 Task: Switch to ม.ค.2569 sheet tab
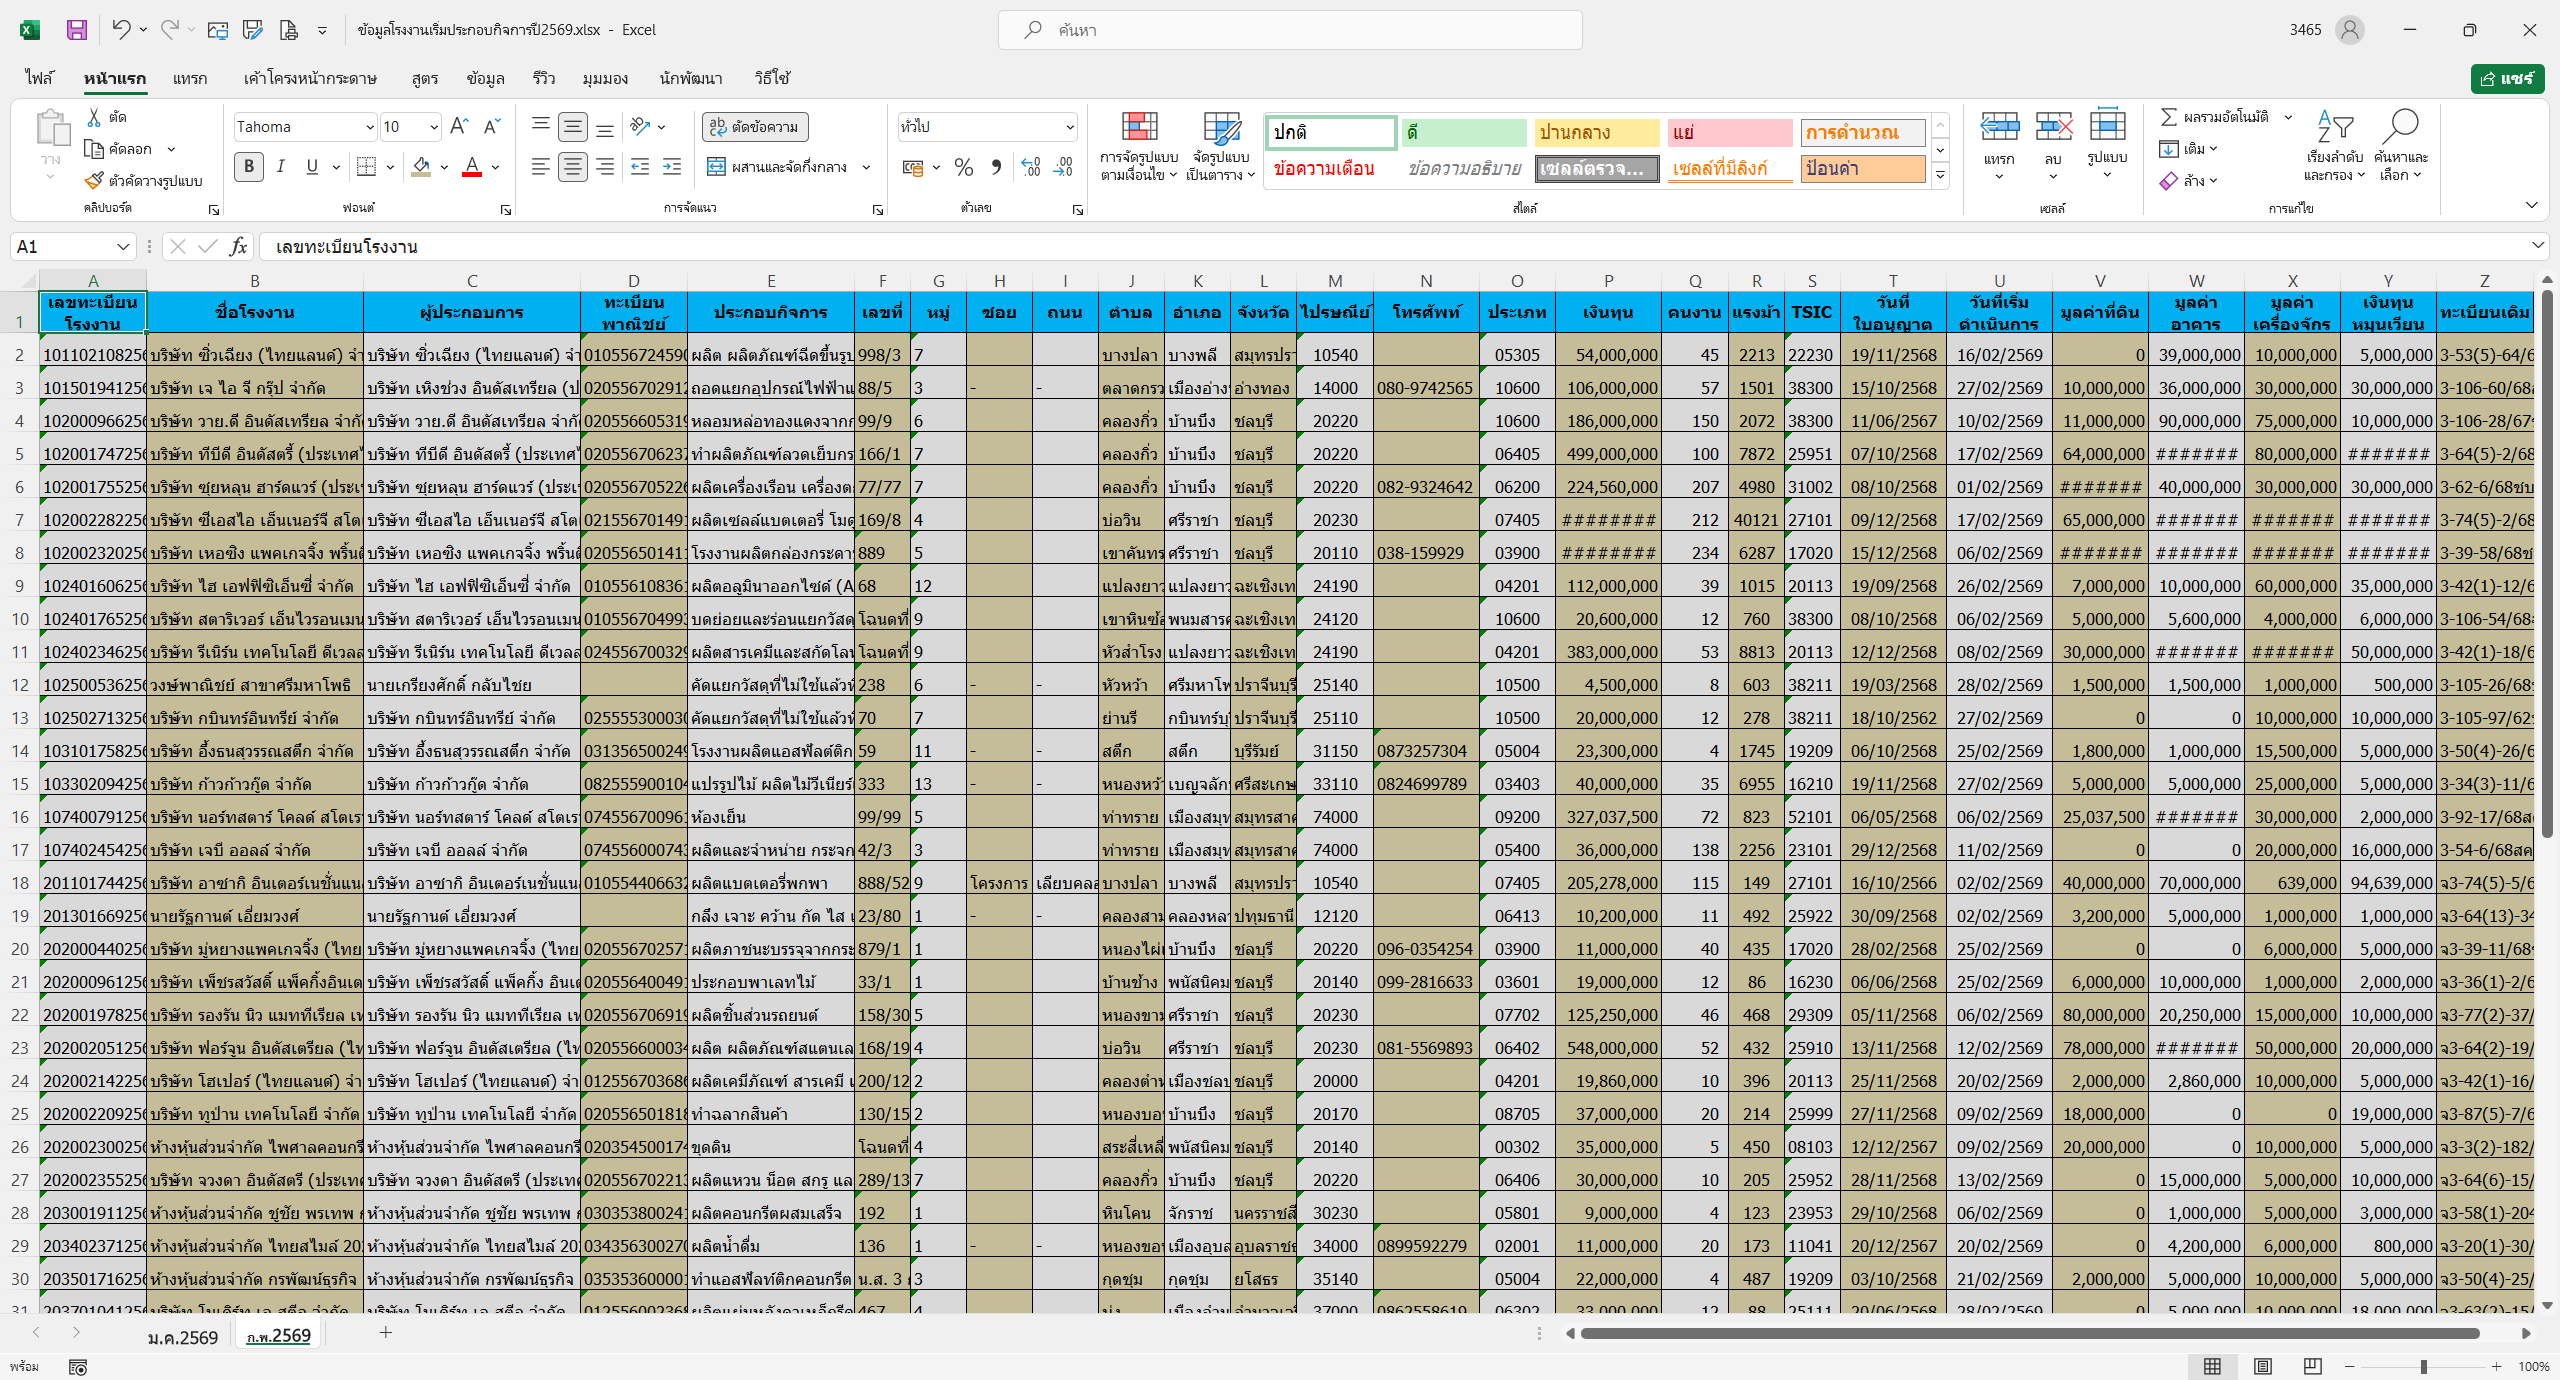182,1337
